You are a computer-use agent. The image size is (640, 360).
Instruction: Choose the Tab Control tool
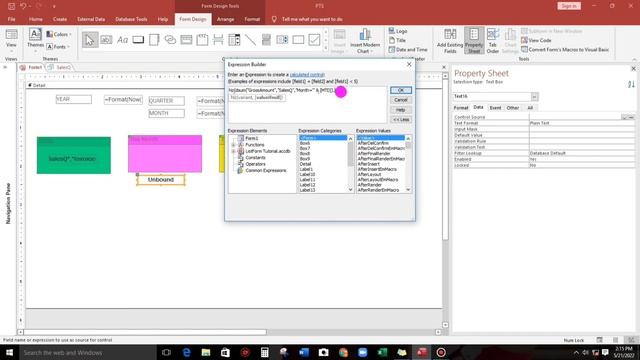coord(154,40)
